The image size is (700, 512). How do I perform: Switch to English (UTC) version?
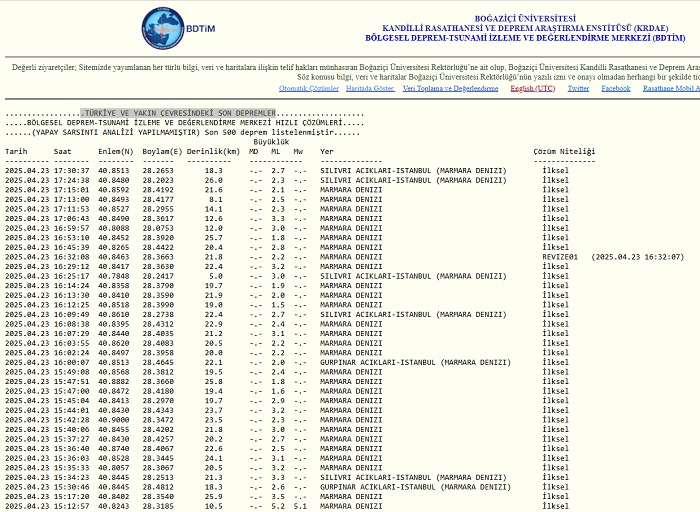pyautogui.click(x=533, y=88)
